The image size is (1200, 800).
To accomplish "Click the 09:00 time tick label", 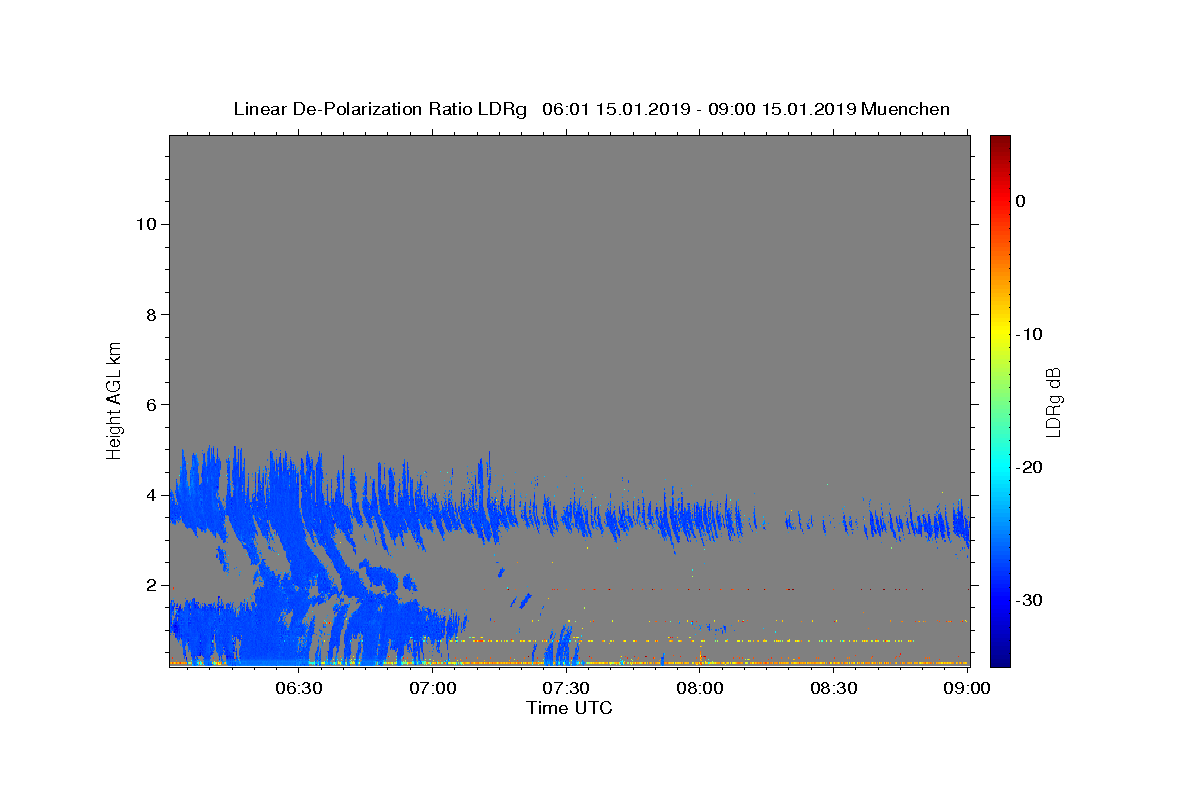I will pyautogui.click(x=967, y=688).
